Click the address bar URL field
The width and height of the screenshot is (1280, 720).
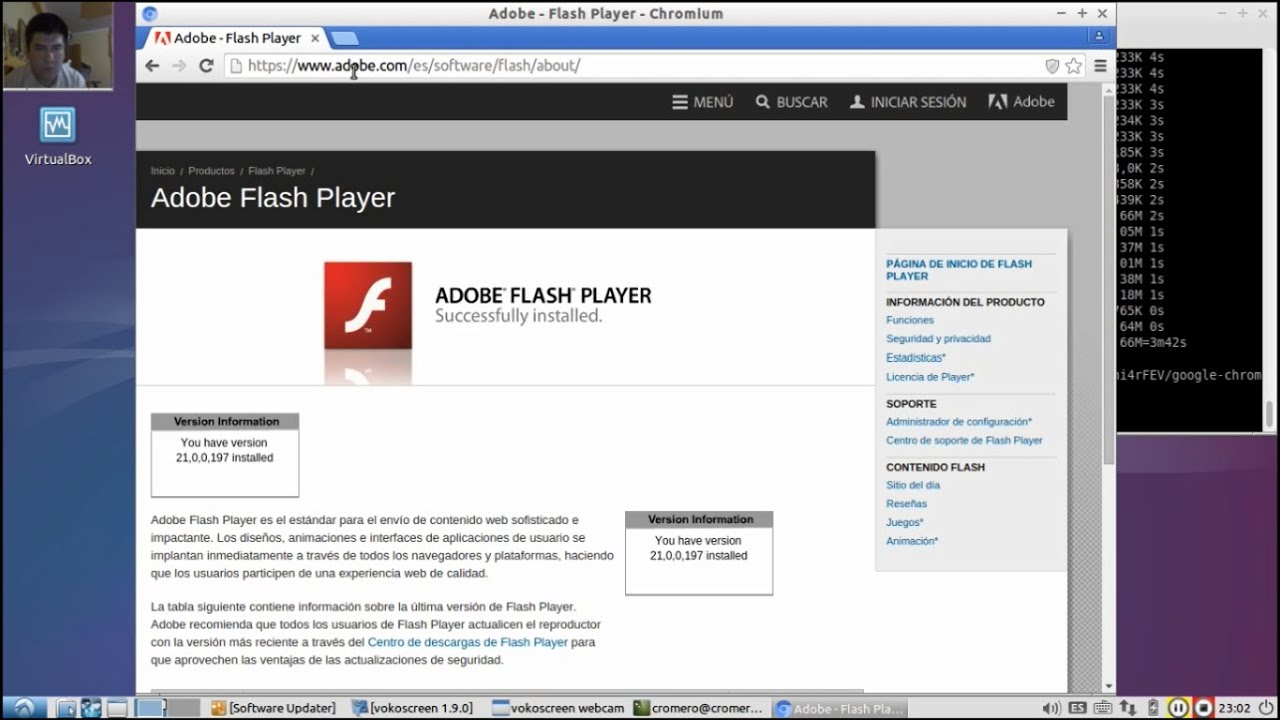(640, 66)
